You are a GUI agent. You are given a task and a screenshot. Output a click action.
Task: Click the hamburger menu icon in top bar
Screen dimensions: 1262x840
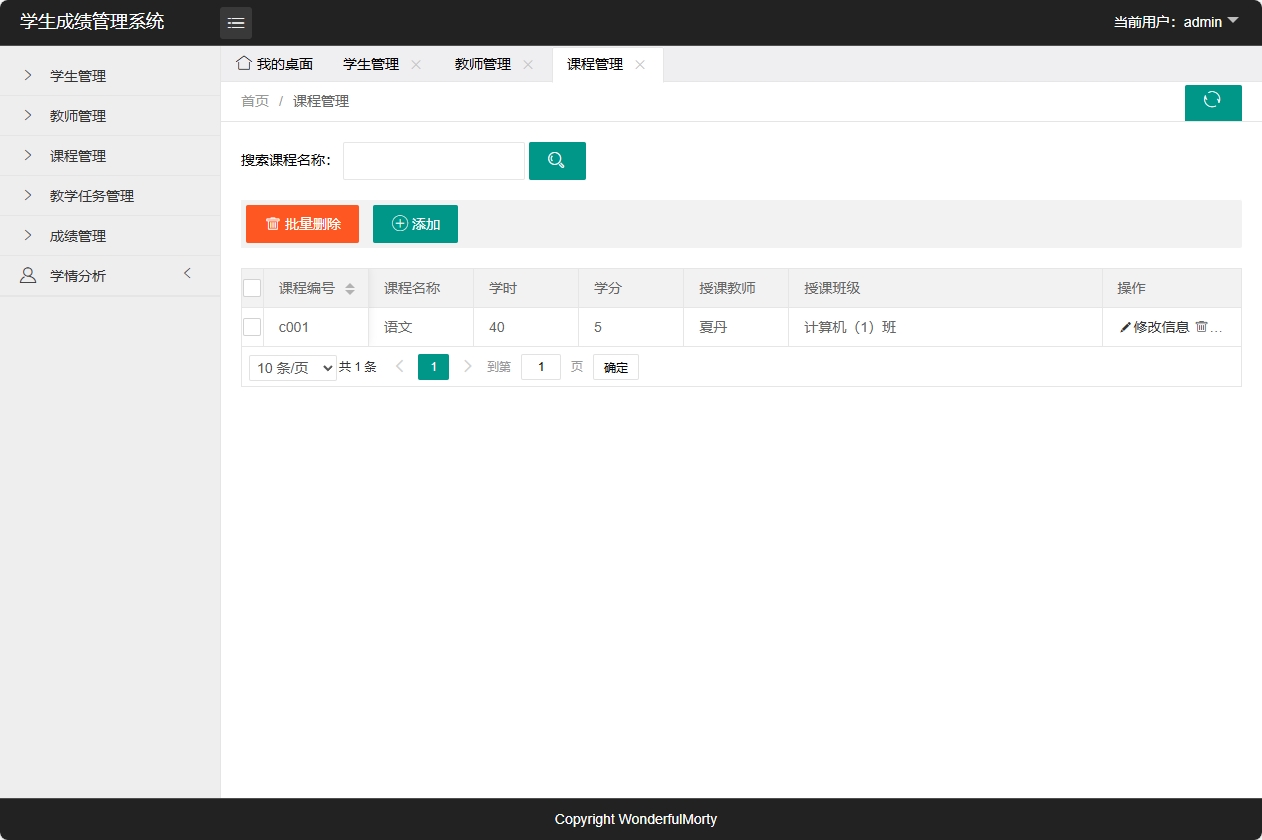click(x=236, y=22)
